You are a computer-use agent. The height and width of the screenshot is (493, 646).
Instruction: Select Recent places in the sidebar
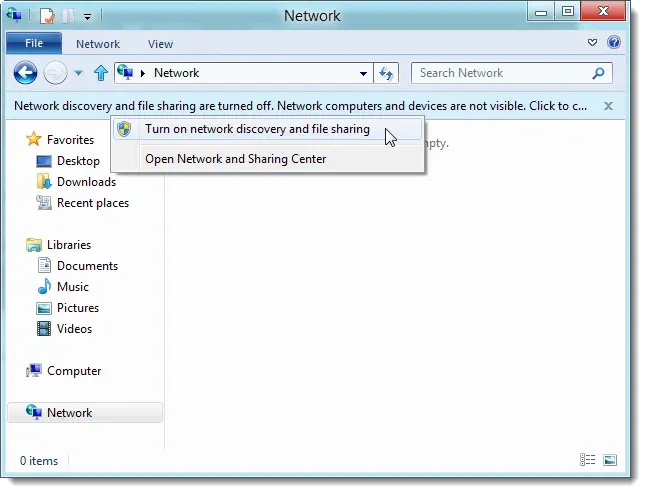[x=93, y=203]
